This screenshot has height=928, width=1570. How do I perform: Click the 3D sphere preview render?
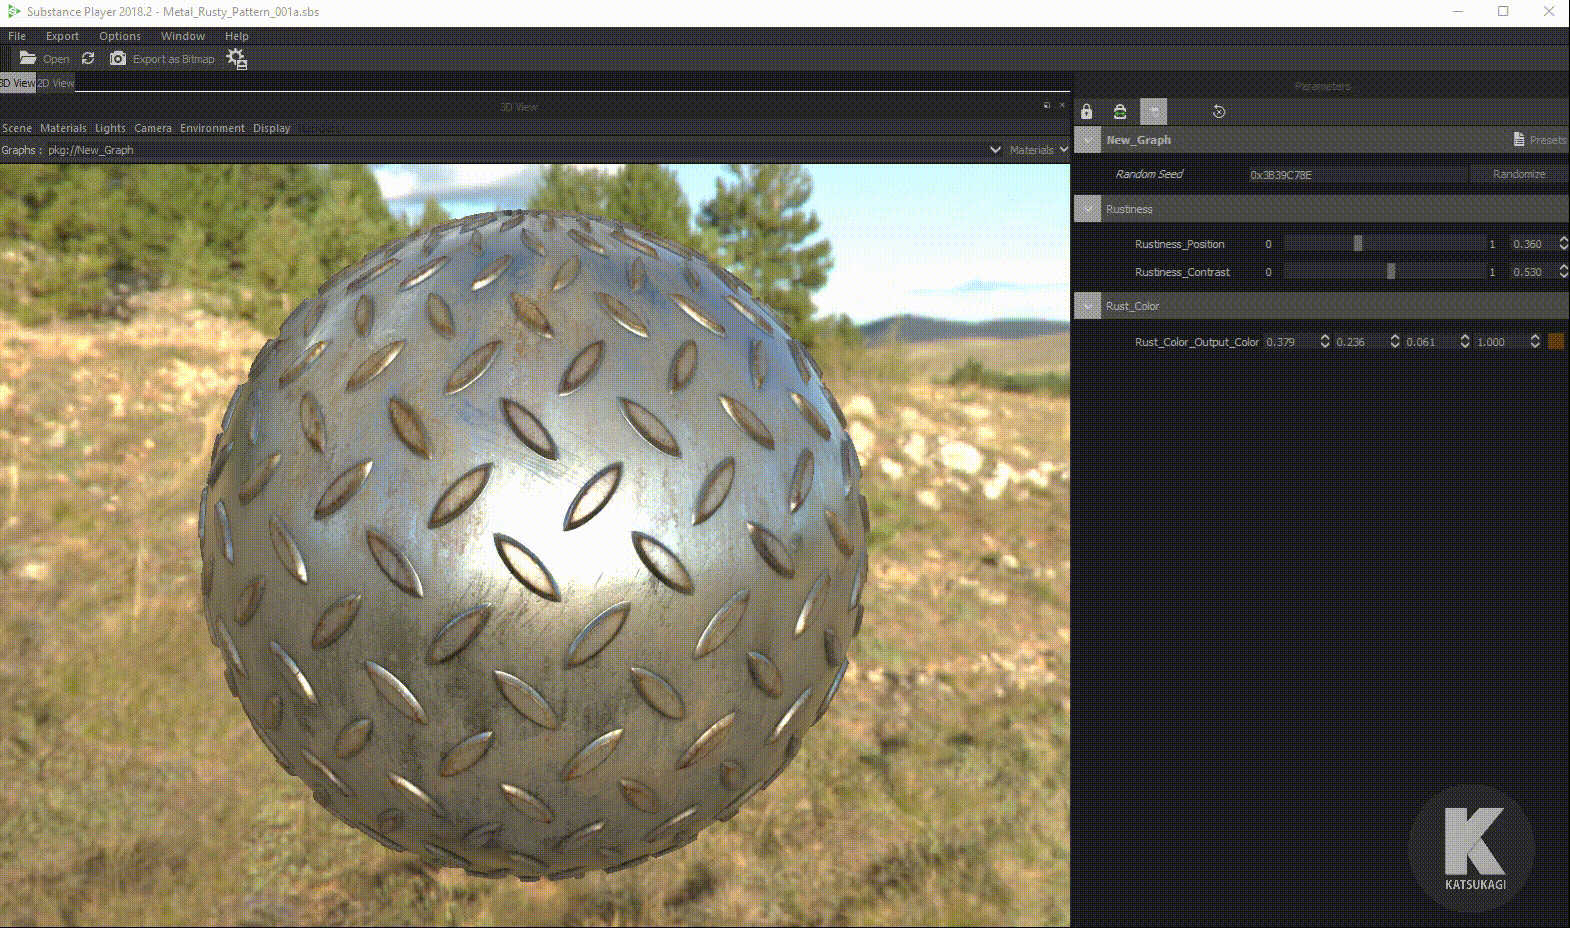pyautogui.click(x=535, y=545)
